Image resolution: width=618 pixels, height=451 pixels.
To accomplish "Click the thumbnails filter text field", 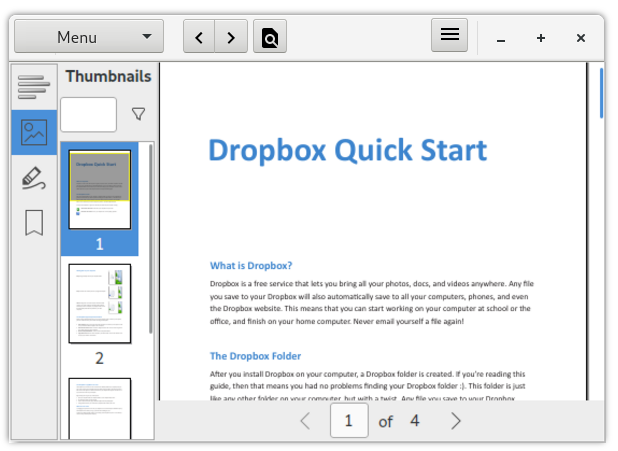I will [x=89, y=114].
